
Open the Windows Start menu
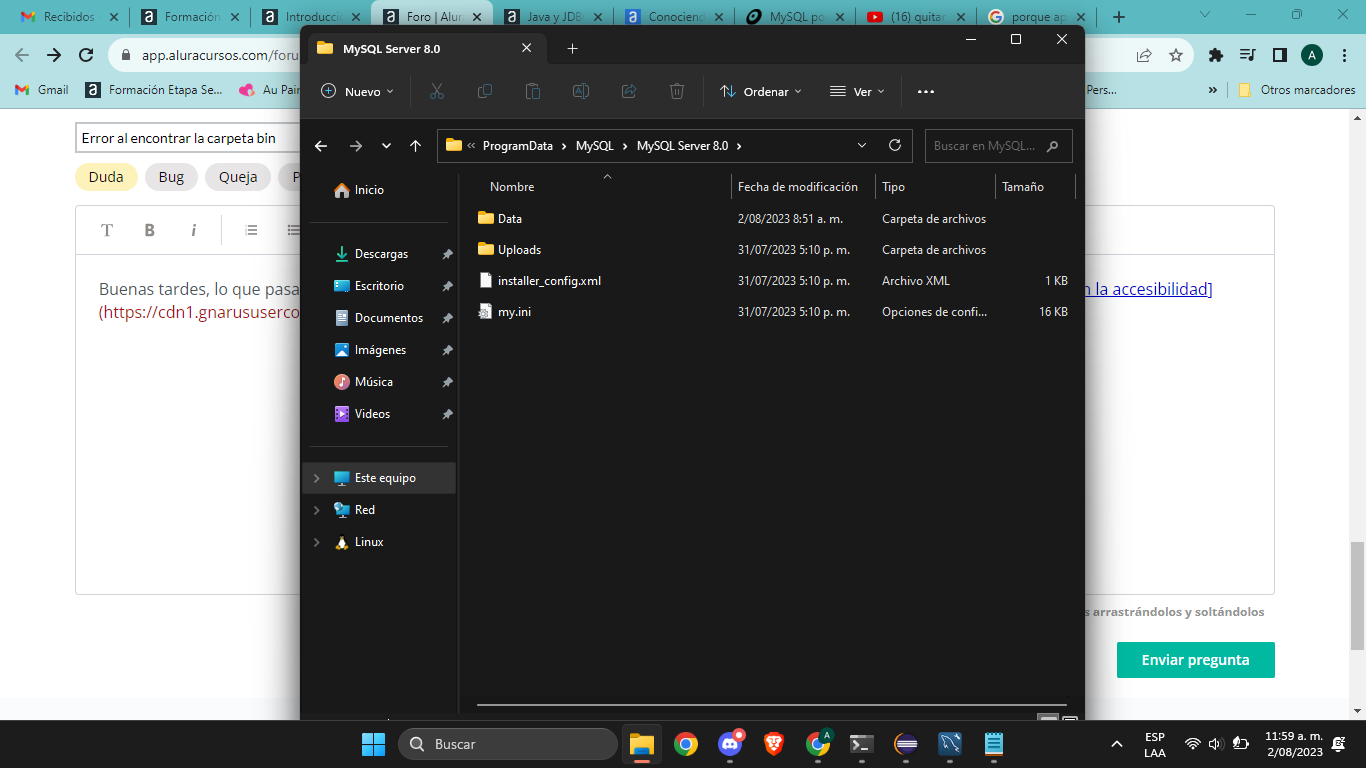coord(373,744)
